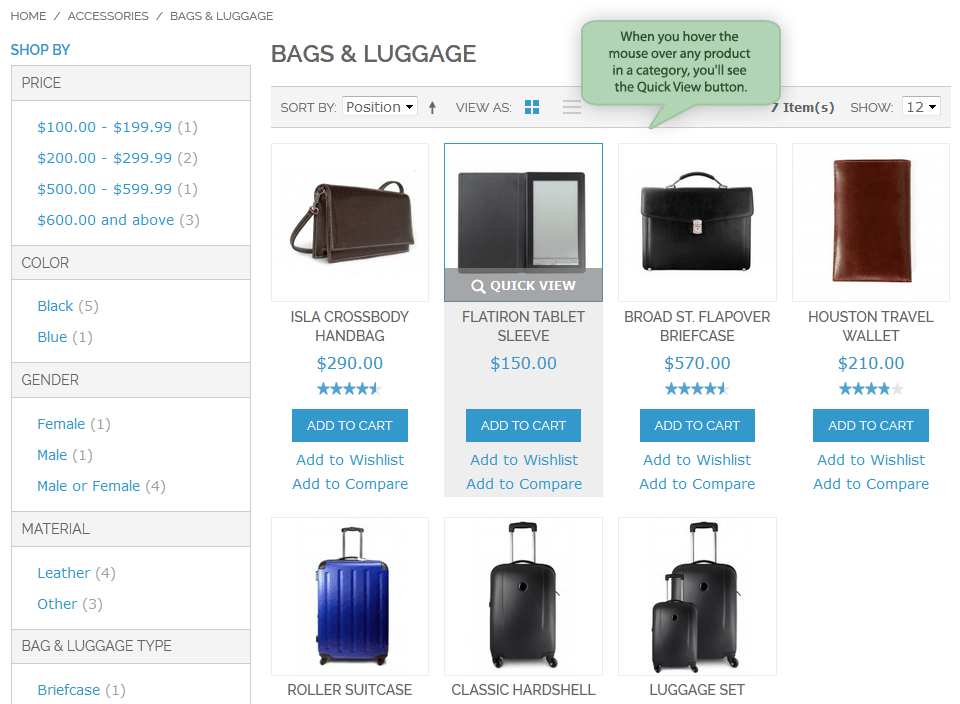Select the list view icon
The image size is (960, 704).
pyautogui.click(x=571, y=106)
